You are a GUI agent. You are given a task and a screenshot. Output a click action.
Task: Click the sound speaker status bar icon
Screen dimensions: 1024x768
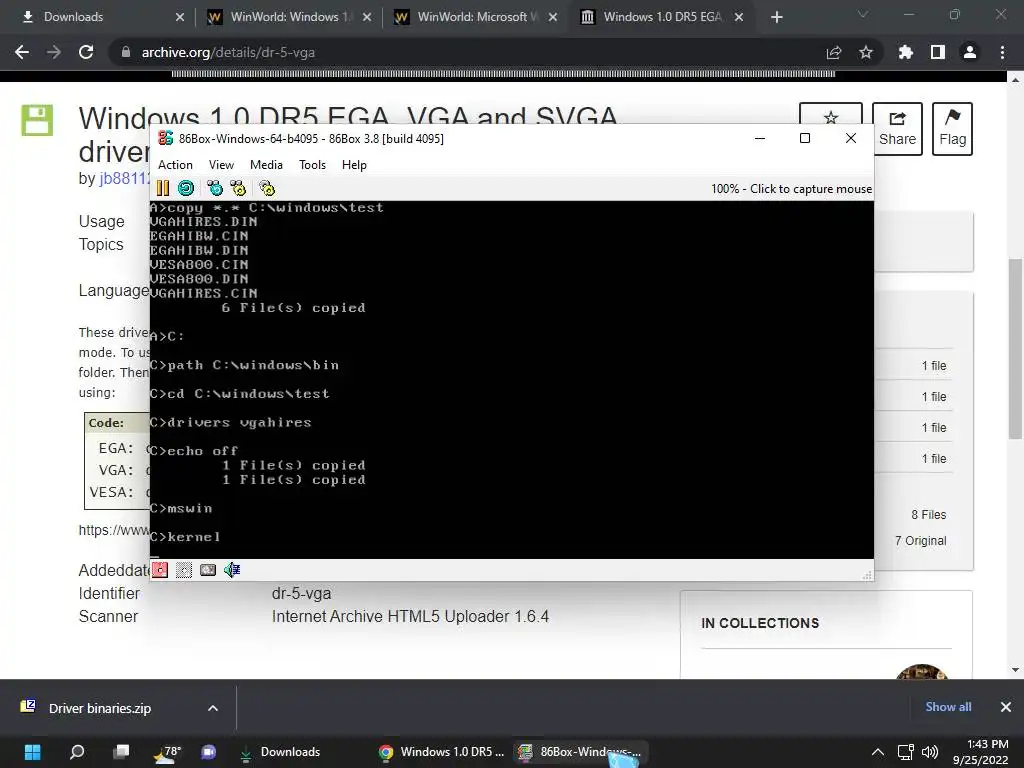click(232, 570)
